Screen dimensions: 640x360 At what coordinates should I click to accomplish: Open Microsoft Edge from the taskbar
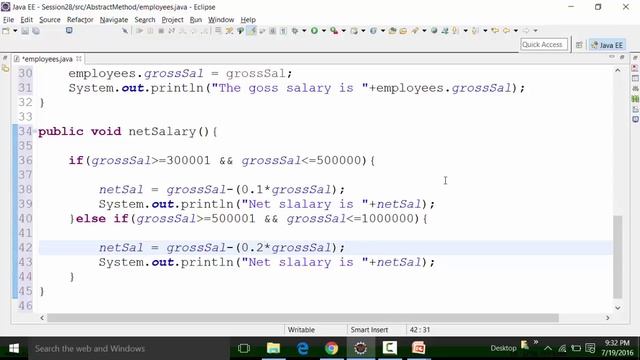[x=302, y=349]
